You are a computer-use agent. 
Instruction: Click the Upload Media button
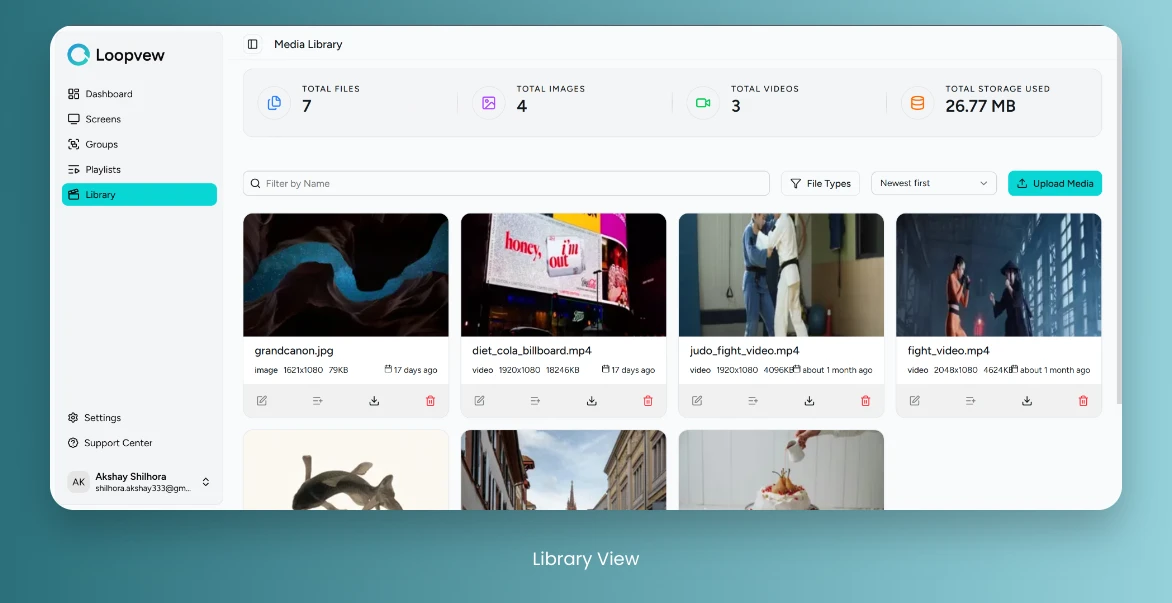1055,183
